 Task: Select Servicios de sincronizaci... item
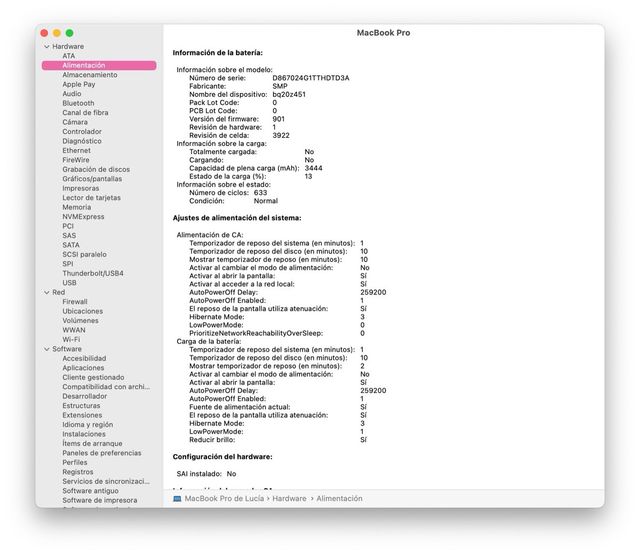tap(106, 482)
